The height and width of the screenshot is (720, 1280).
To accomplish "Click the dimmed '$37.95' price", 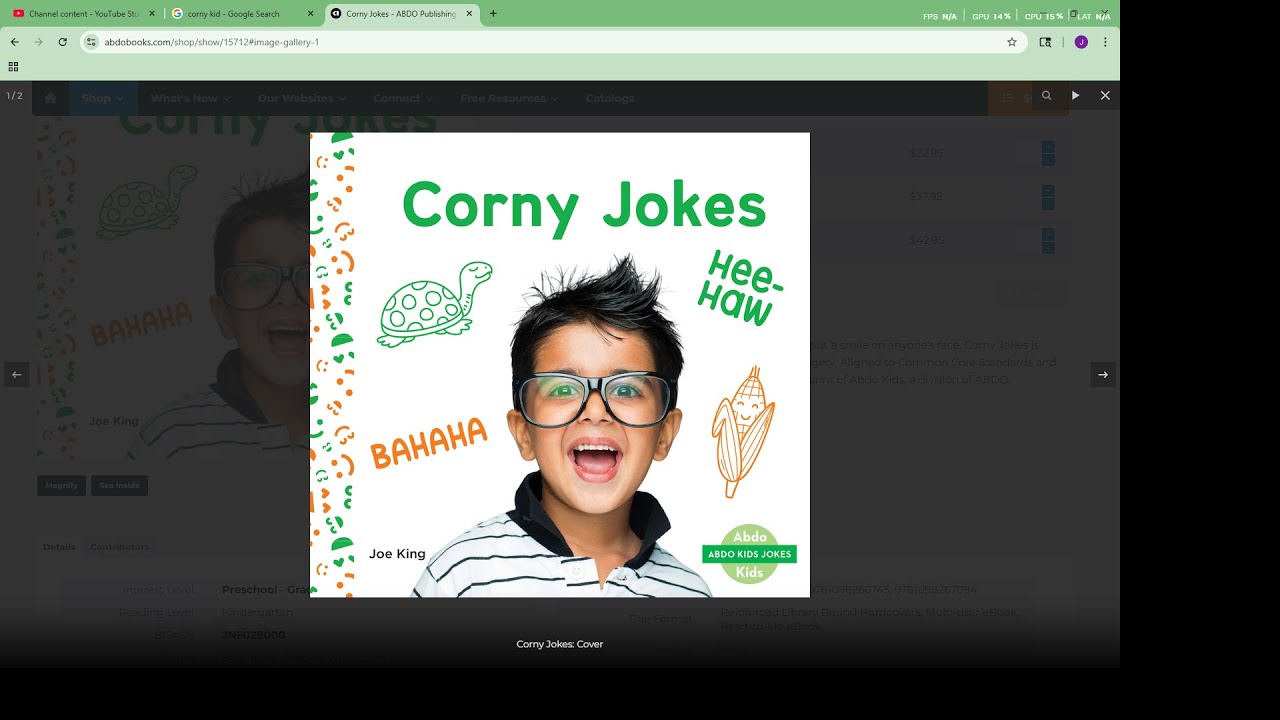I will tap(926, 197).
